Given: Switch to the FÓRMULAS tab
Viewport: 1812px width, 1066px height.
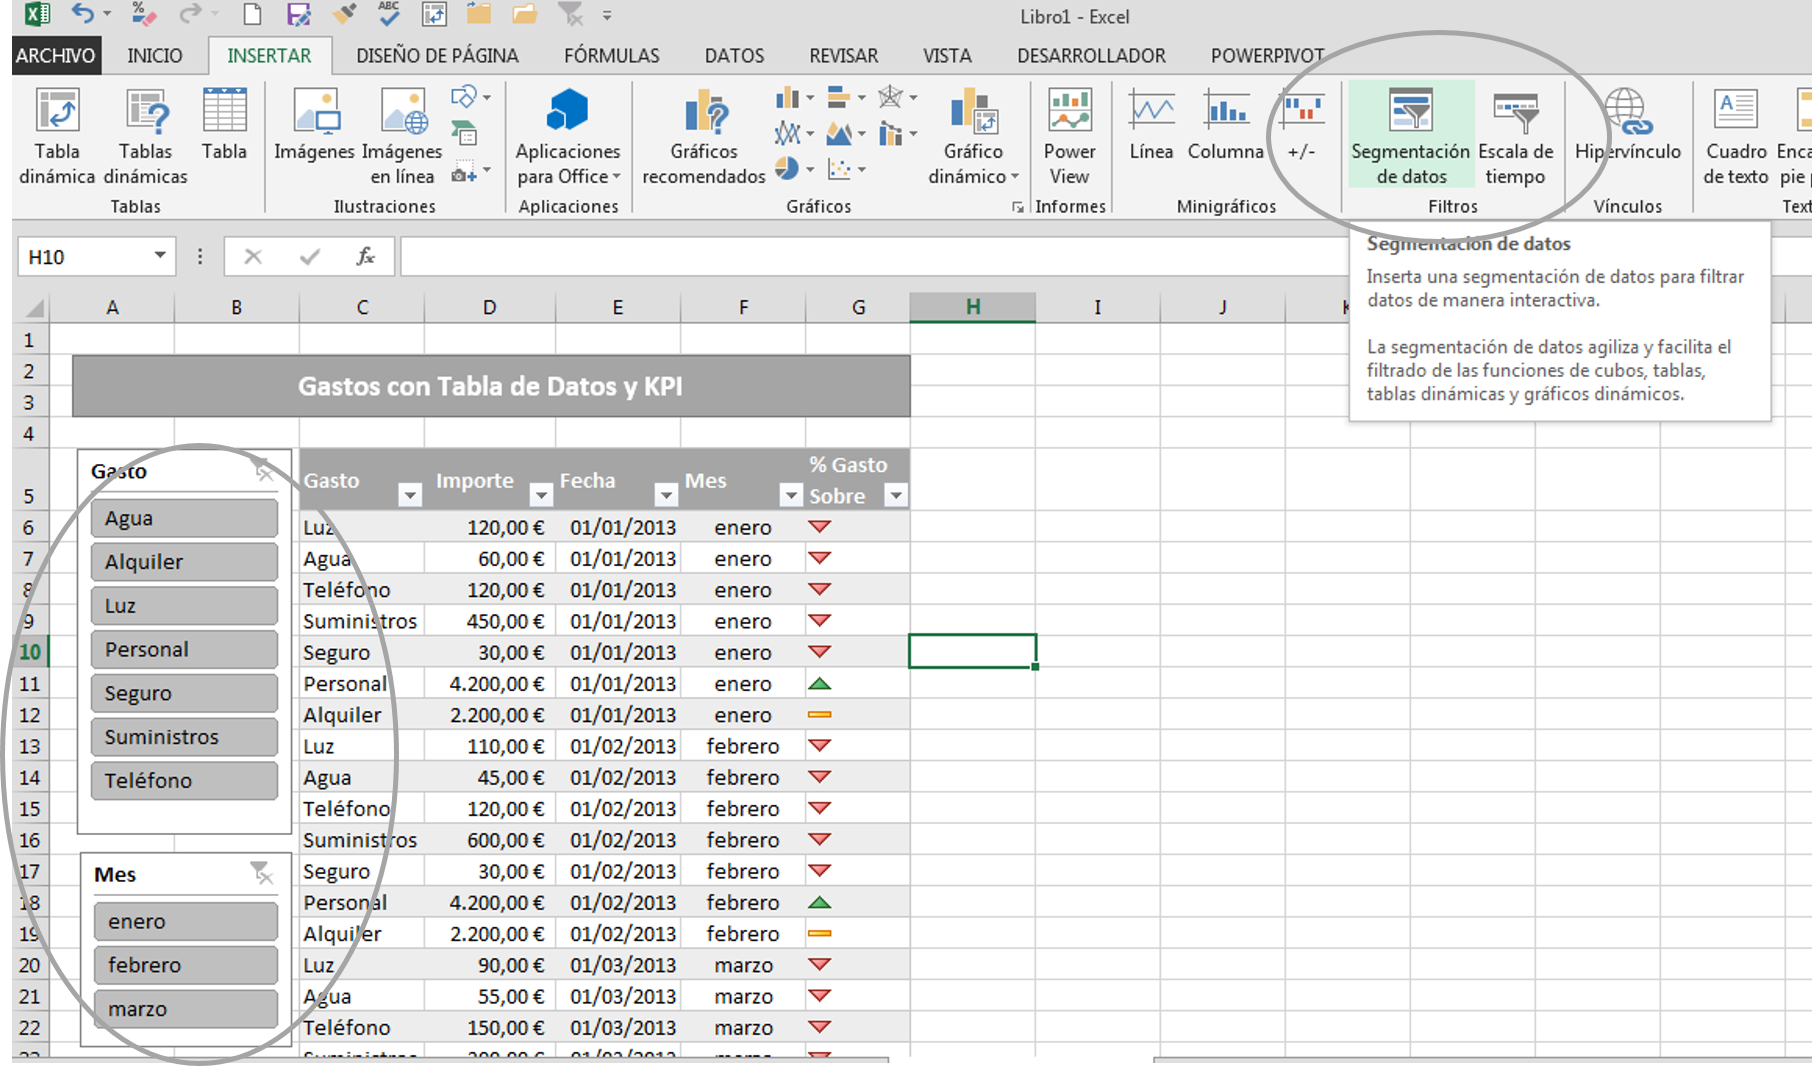Looking at the screenshot, I should tap(611, 56).
